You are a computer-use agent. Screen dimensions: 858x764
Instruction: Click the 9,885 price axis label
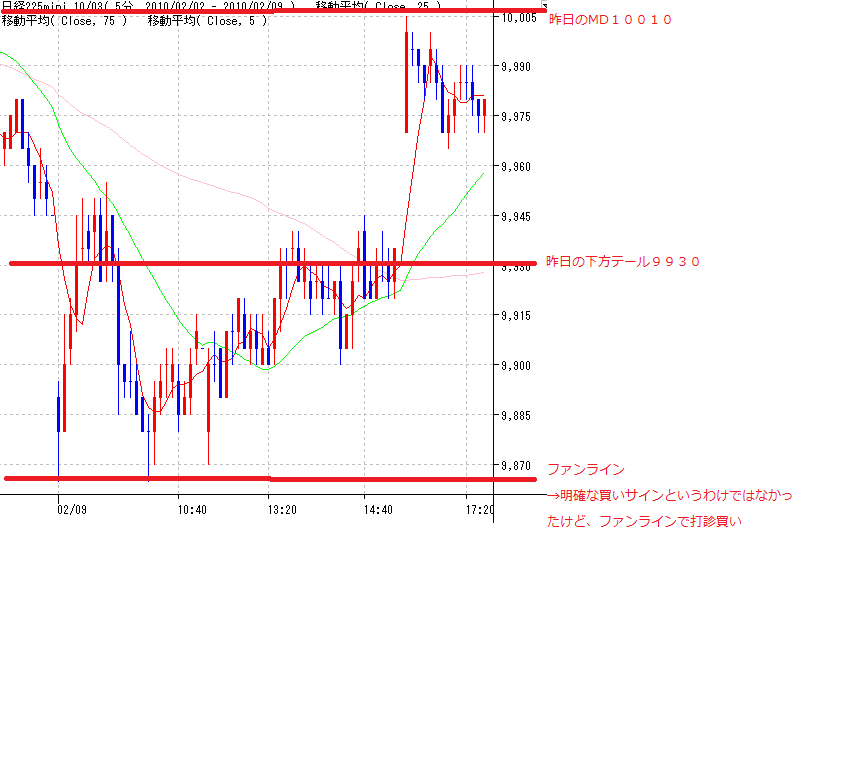519,416
